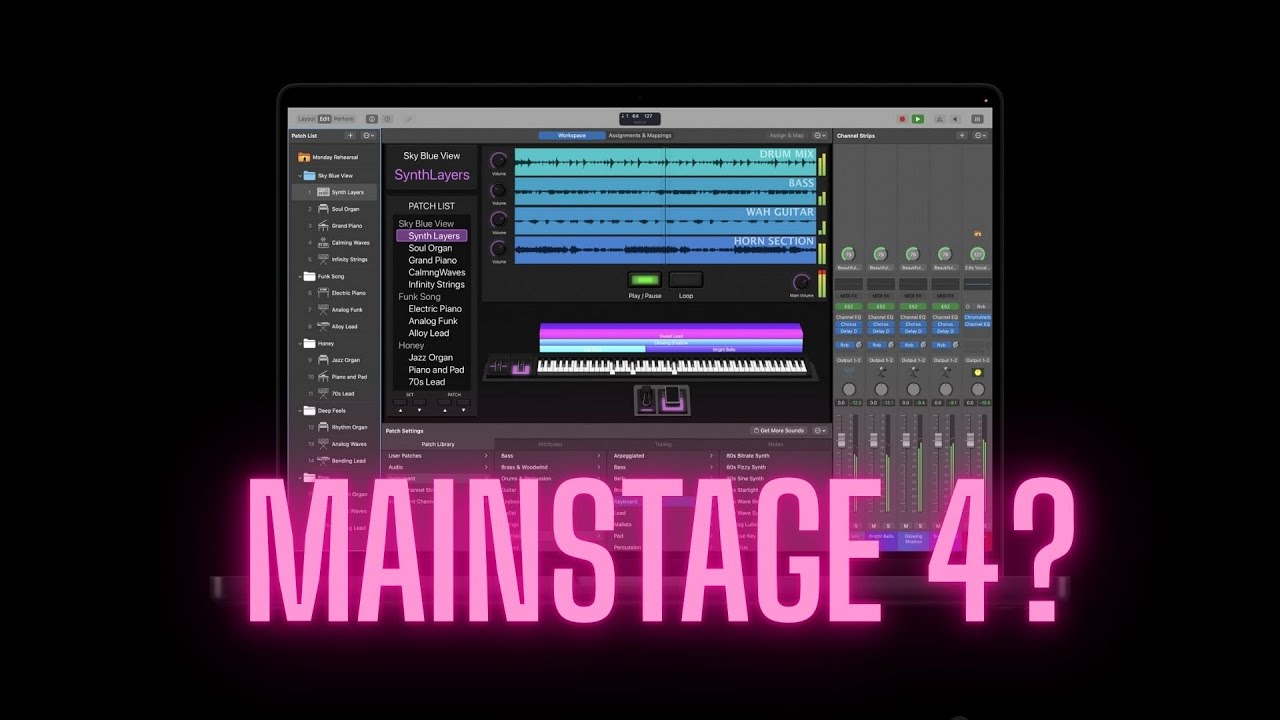Toggle the Assign & Map button
1280x720 pixels.
coord(786,135)
